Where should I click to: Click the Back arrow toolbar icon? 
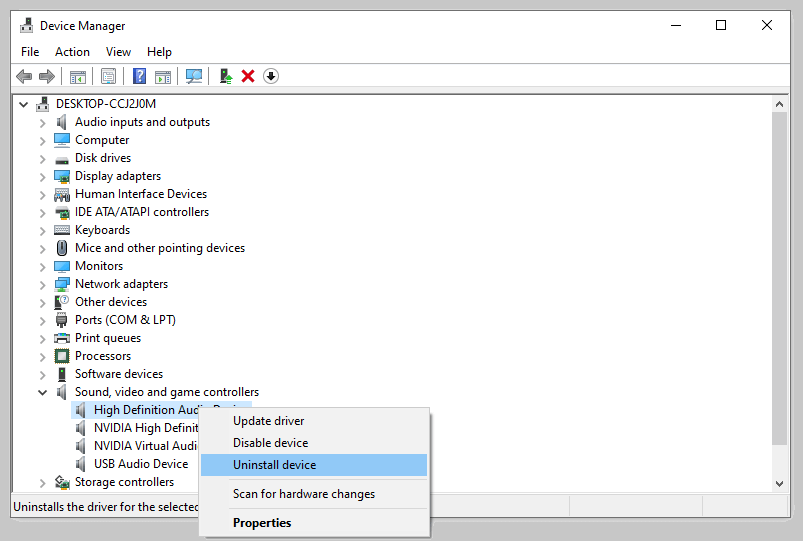[x=24, y=76]
